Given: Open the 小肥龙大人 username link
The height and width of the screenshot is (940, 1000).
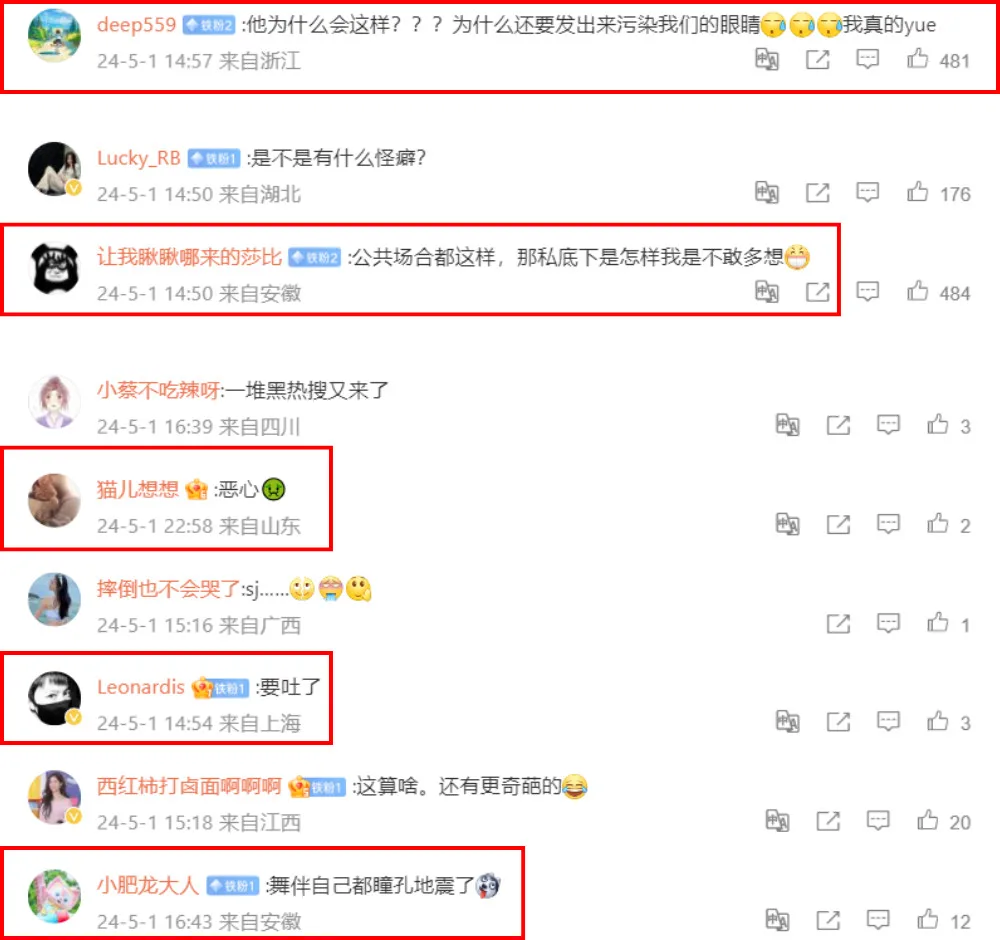Looking at the screenshot, I should pos(147,885).
